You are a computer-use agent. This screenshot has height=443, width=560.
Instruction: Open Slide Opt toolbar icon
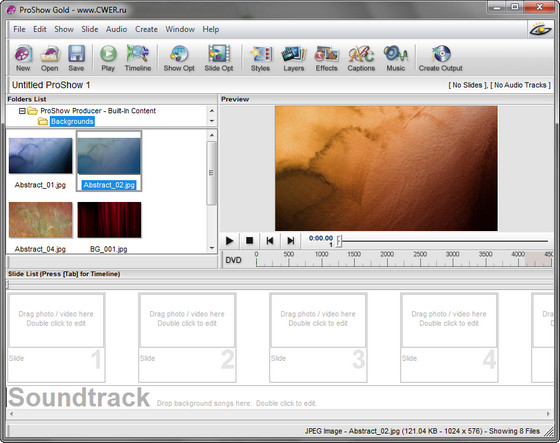click(x=219, y=58)
